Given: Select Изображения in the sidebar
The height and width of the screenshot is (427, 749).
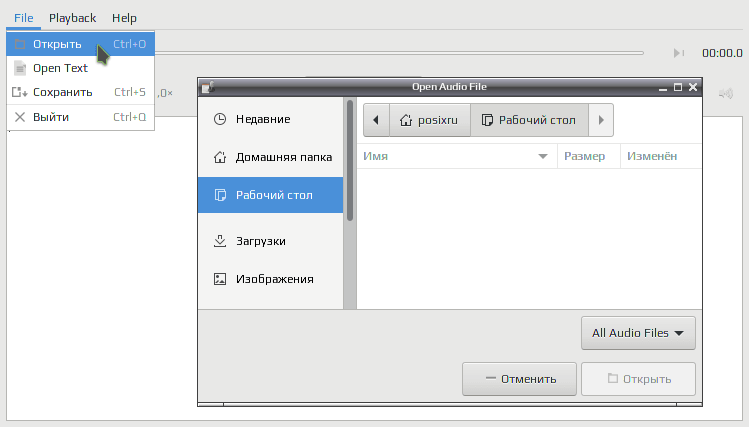Looking at the screenshot, I should 270,279.
